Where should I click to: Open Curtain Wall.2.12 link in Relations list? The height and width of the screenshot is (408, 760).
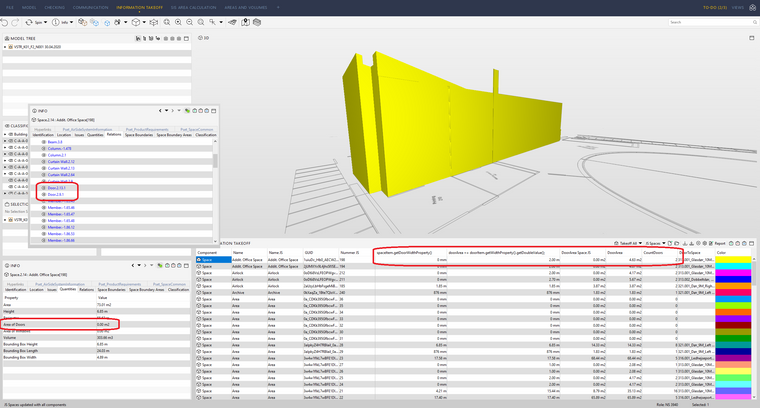point(61,162)
